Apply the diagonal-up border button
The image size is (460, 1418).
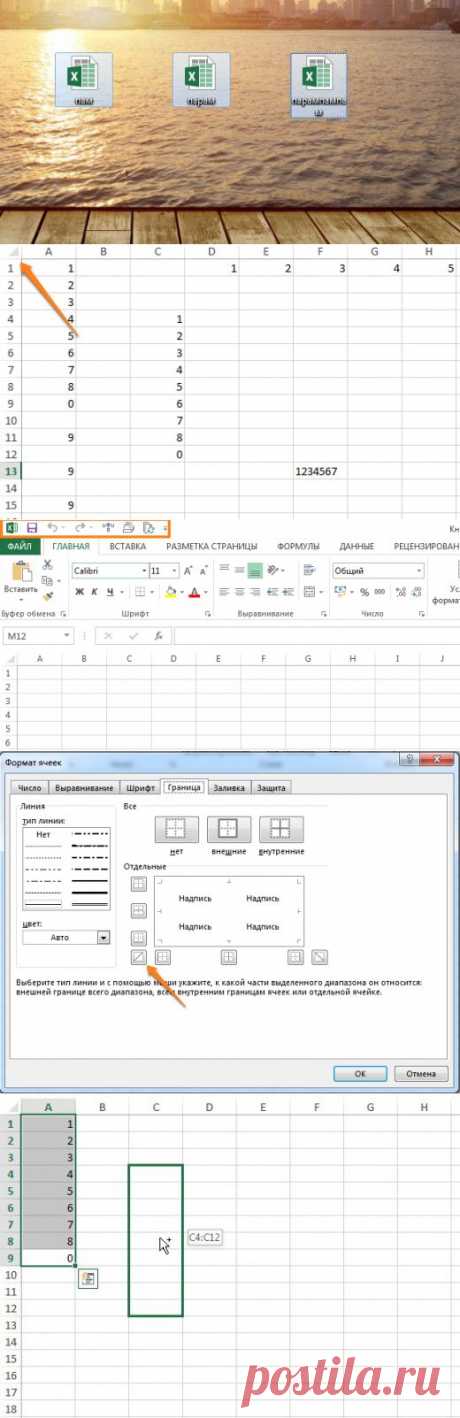point(139,956)
